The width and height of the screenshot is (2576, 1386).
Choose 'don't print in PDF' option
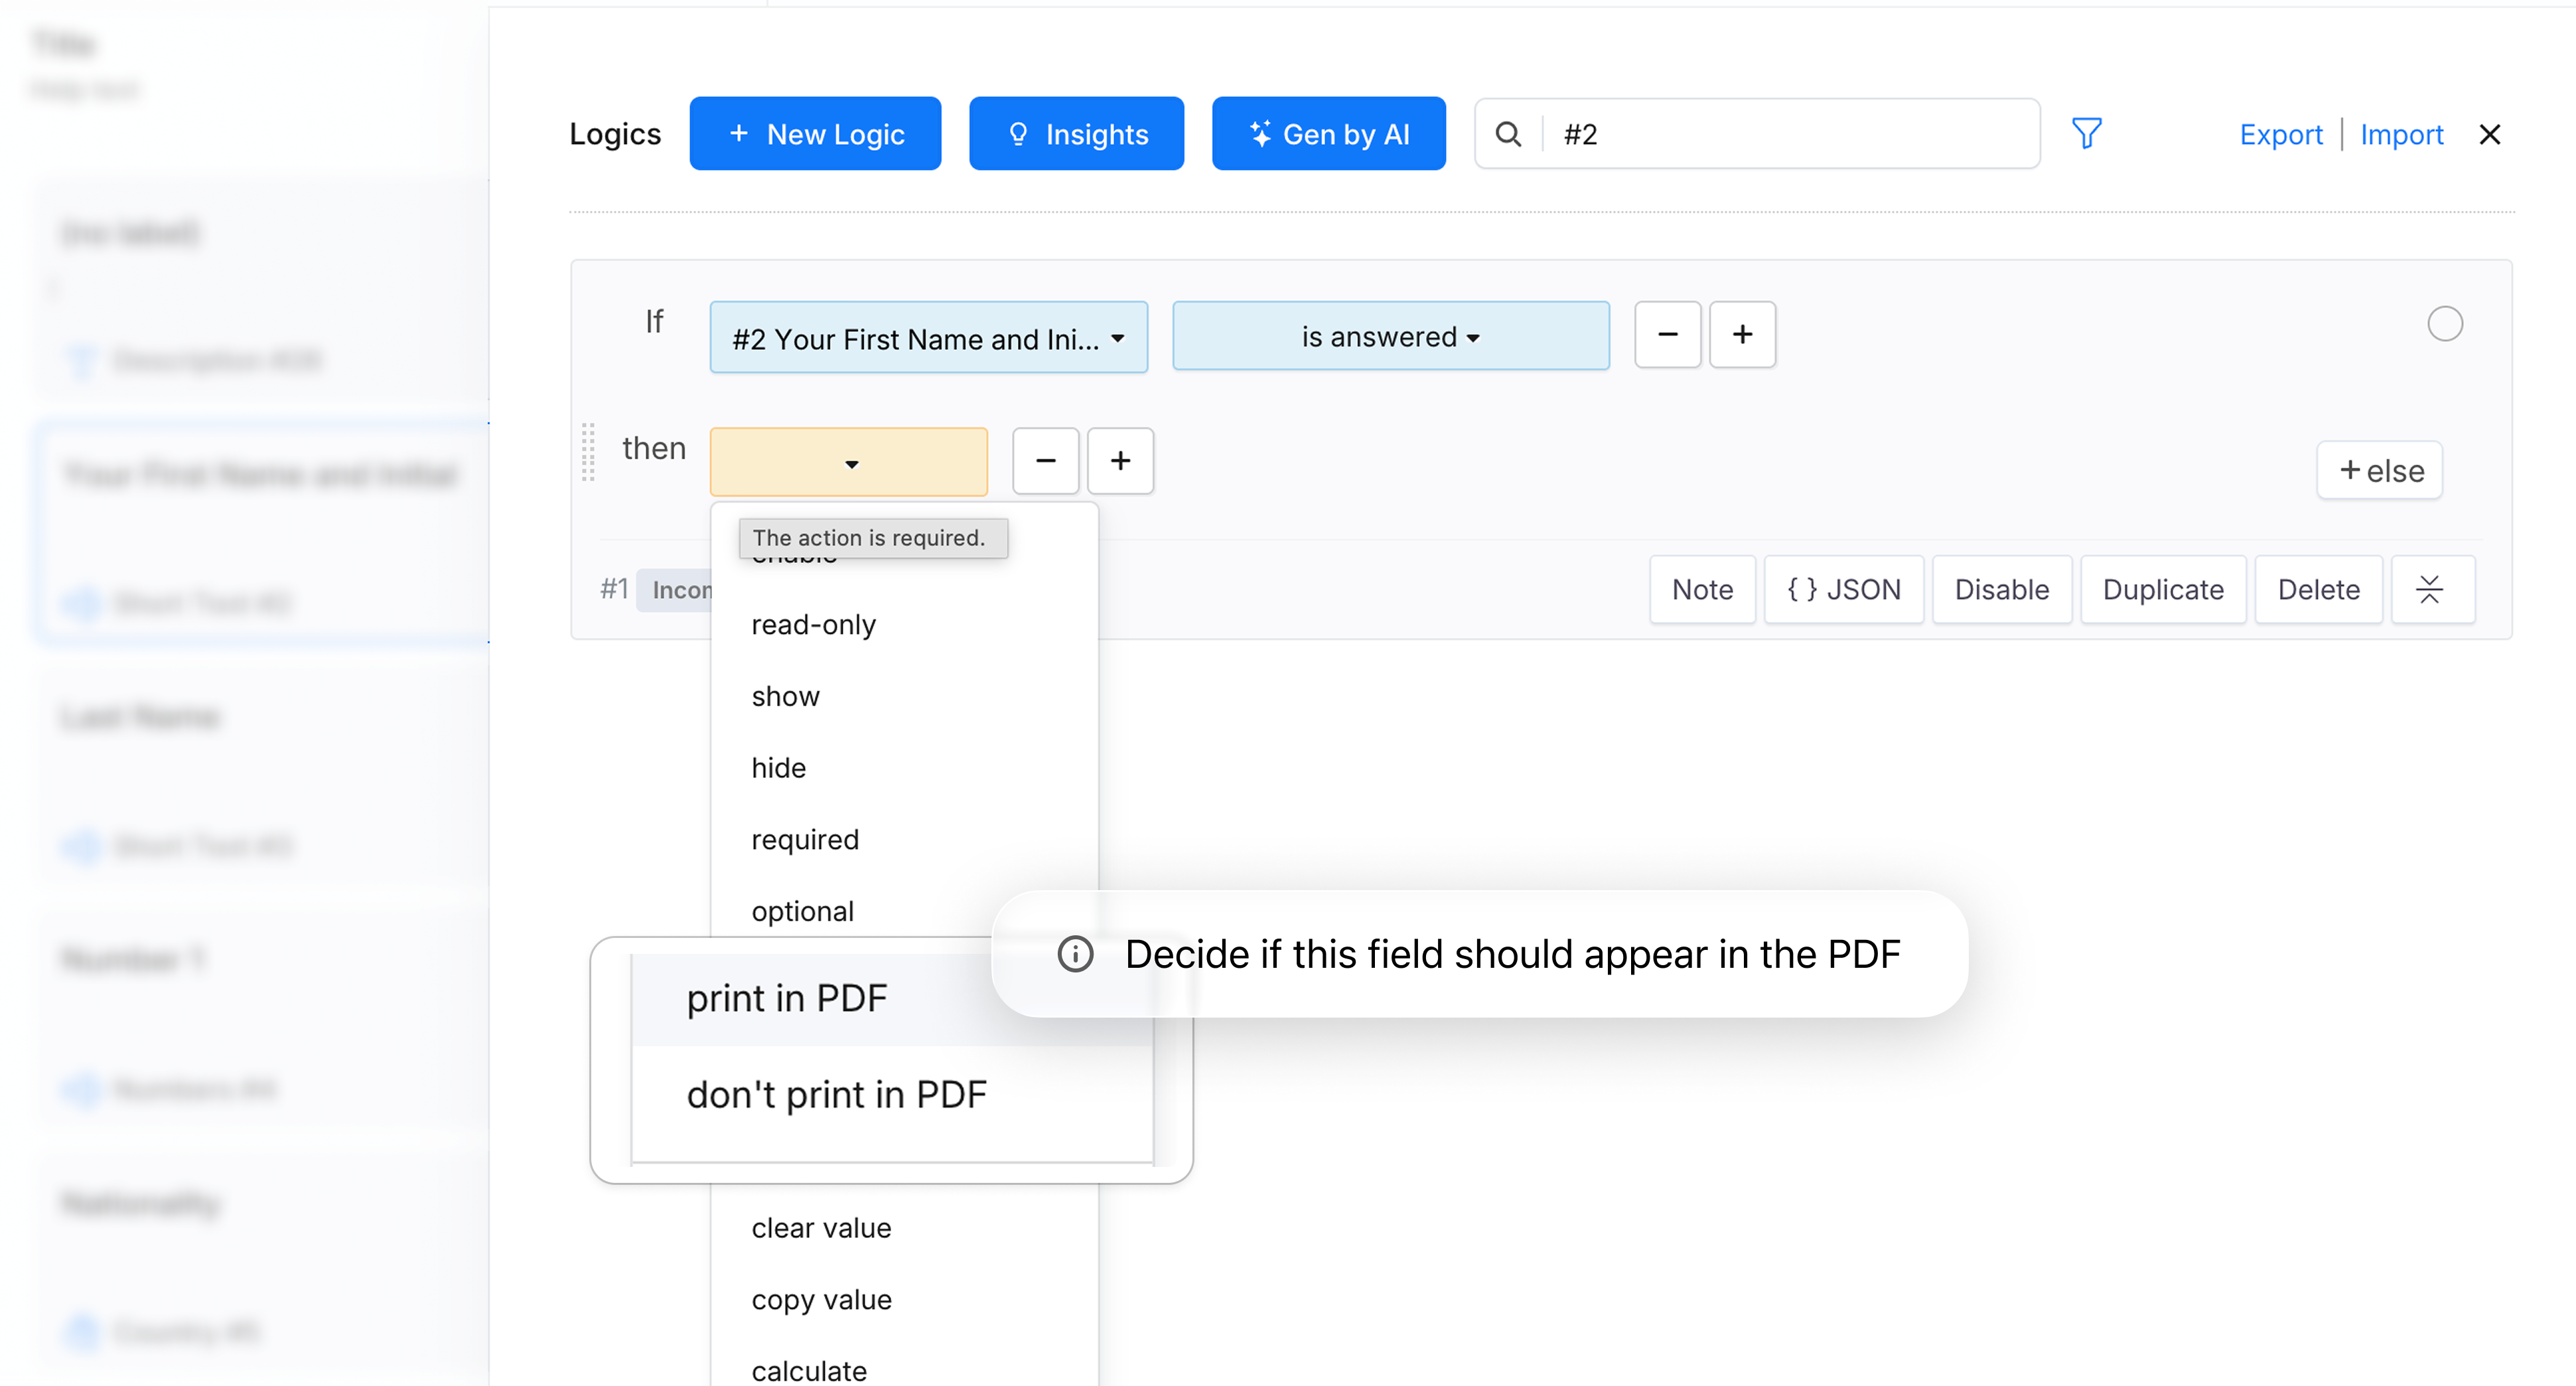836,1094
